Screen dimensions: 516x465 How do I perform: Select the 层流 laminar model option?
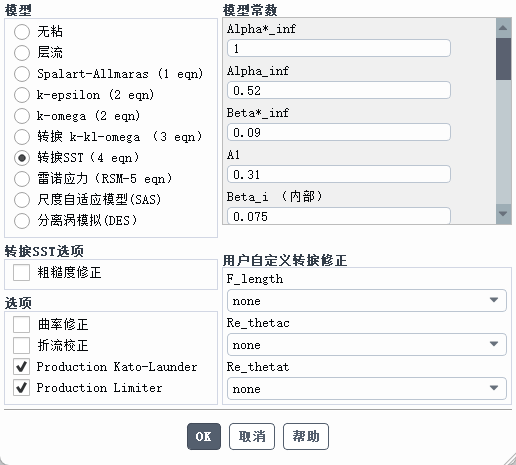coord(22,53)
